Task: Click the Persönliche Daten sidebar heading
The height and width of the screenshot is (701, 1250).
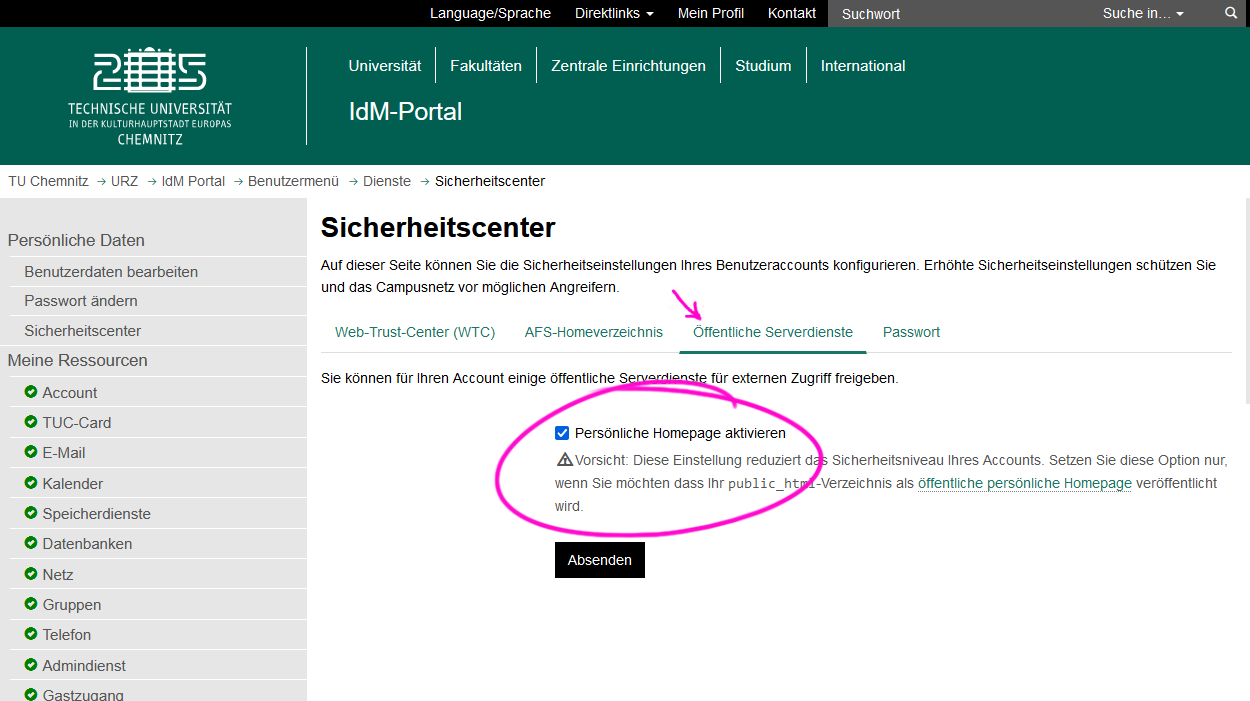Action: 76,240
